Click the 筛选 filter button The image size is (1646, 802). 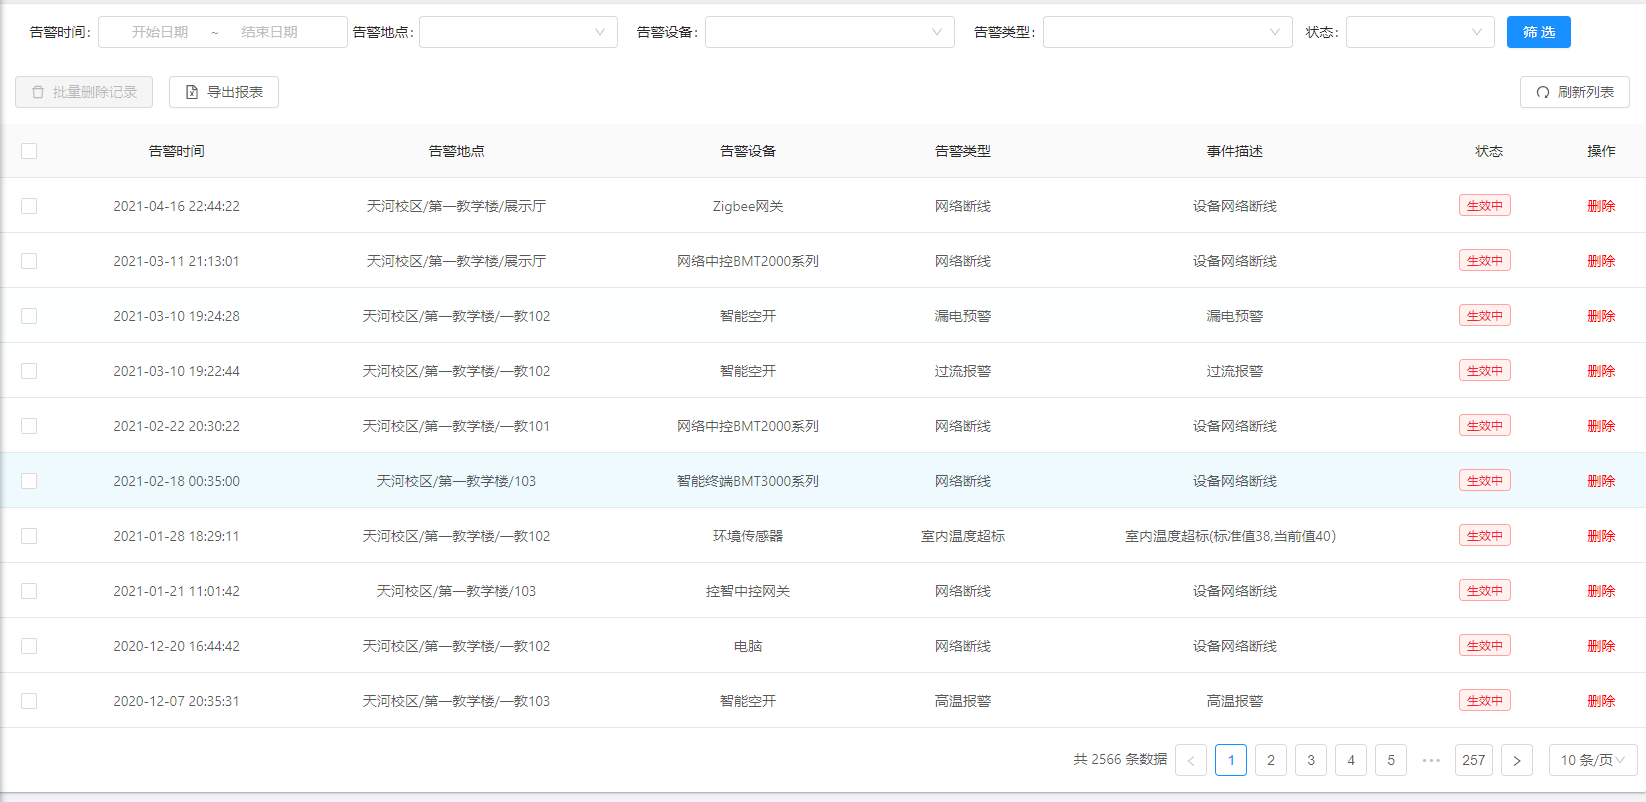point(1538,32)
